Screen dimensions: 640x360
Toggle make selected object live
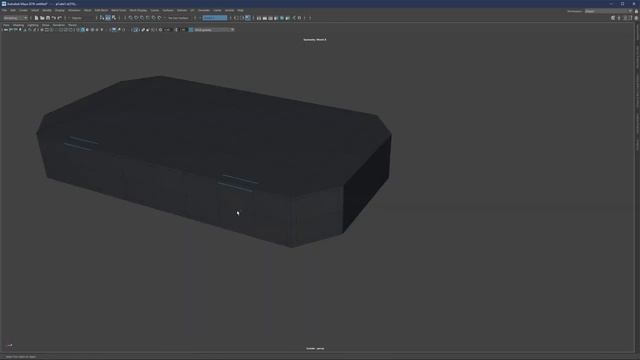159,18
